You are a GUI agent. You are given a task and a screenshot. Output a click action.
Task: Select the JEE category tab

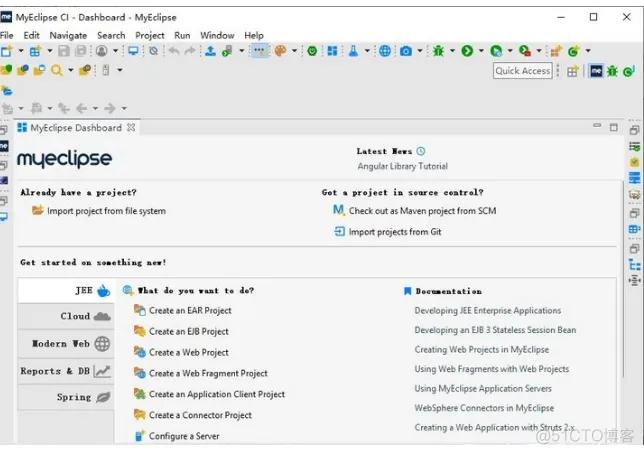66,290
